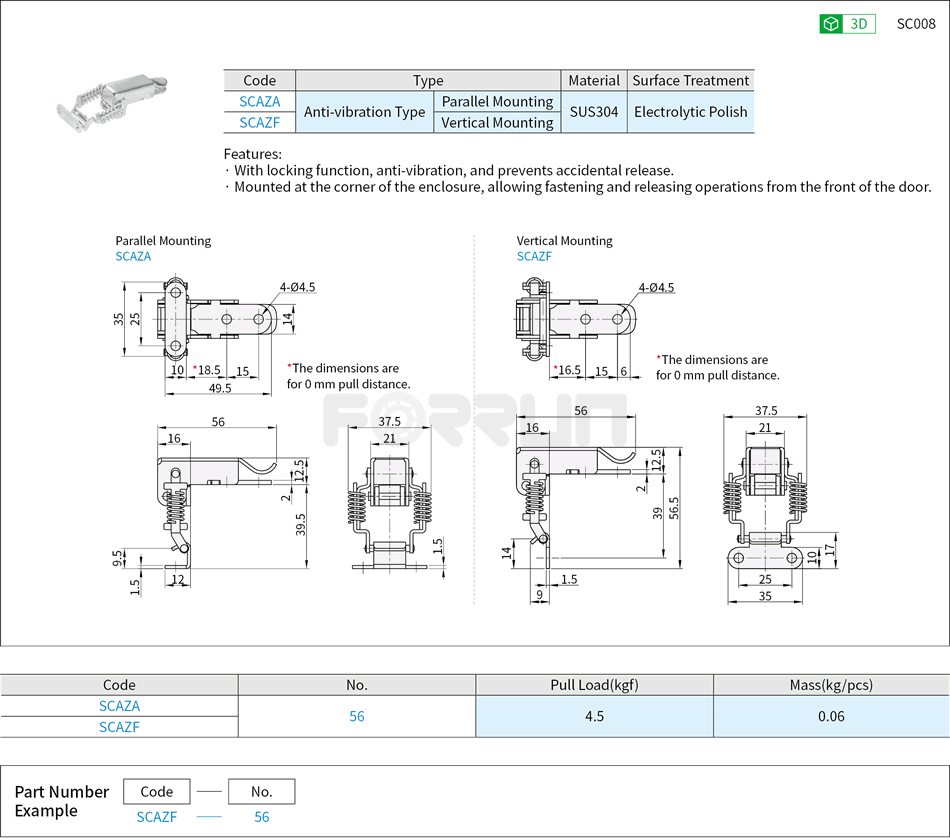Click SCAZF code in the top type table

point(260,123)
